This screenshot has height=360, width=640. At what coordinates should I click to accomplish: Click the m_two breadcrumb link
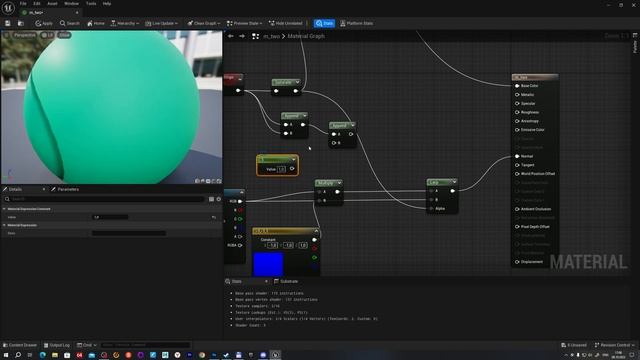pyautogui.click(x=271, y=36)
